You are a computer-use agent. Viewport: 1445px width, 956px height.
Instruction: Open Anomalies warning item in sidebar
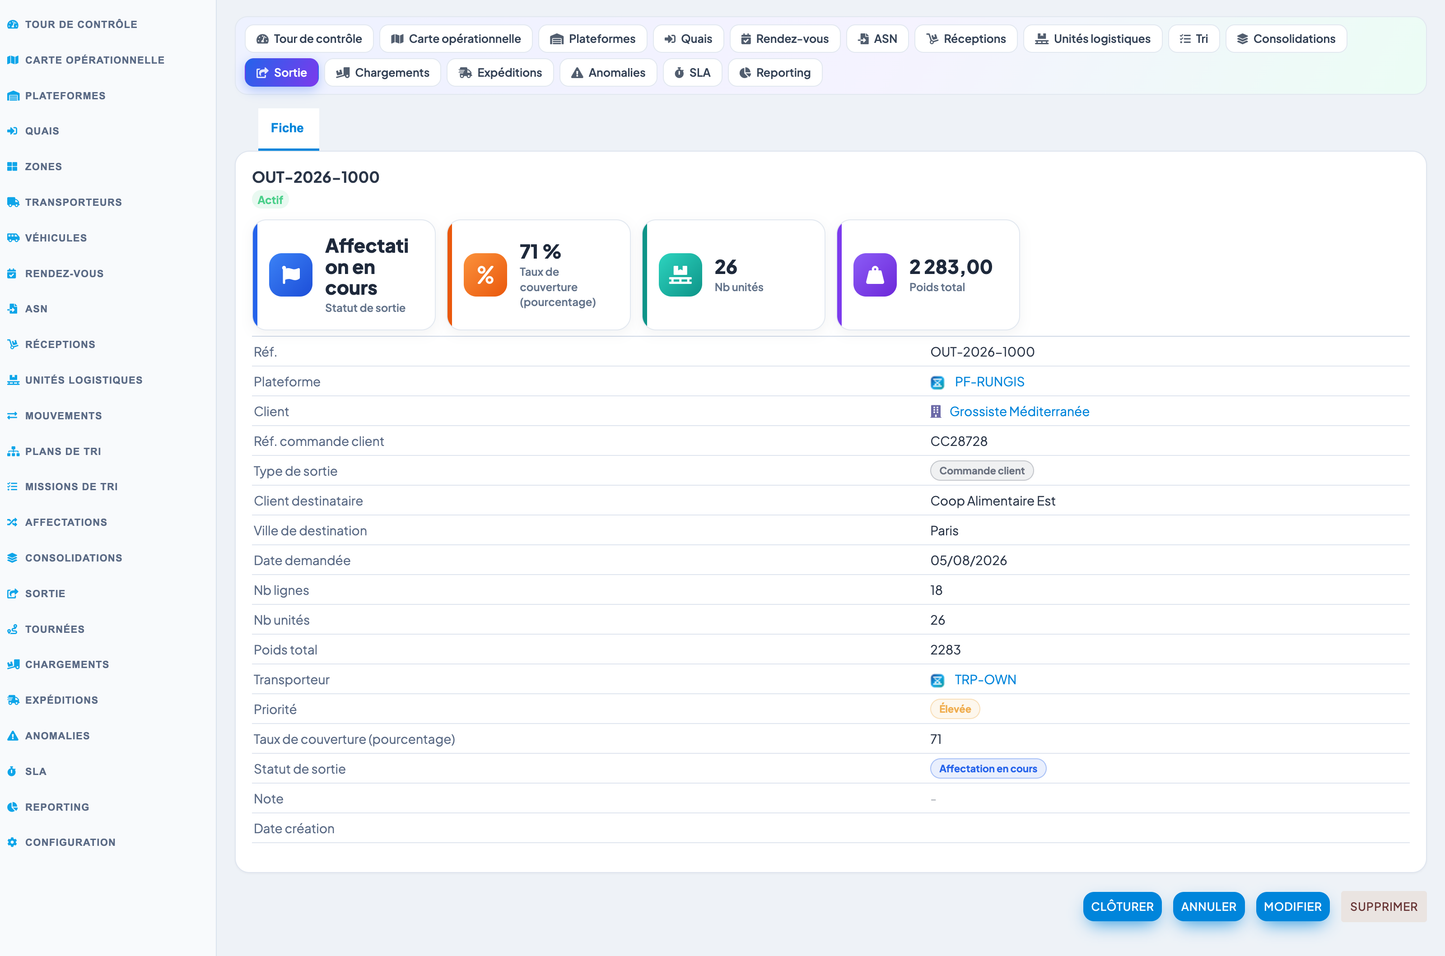(57, 736)
